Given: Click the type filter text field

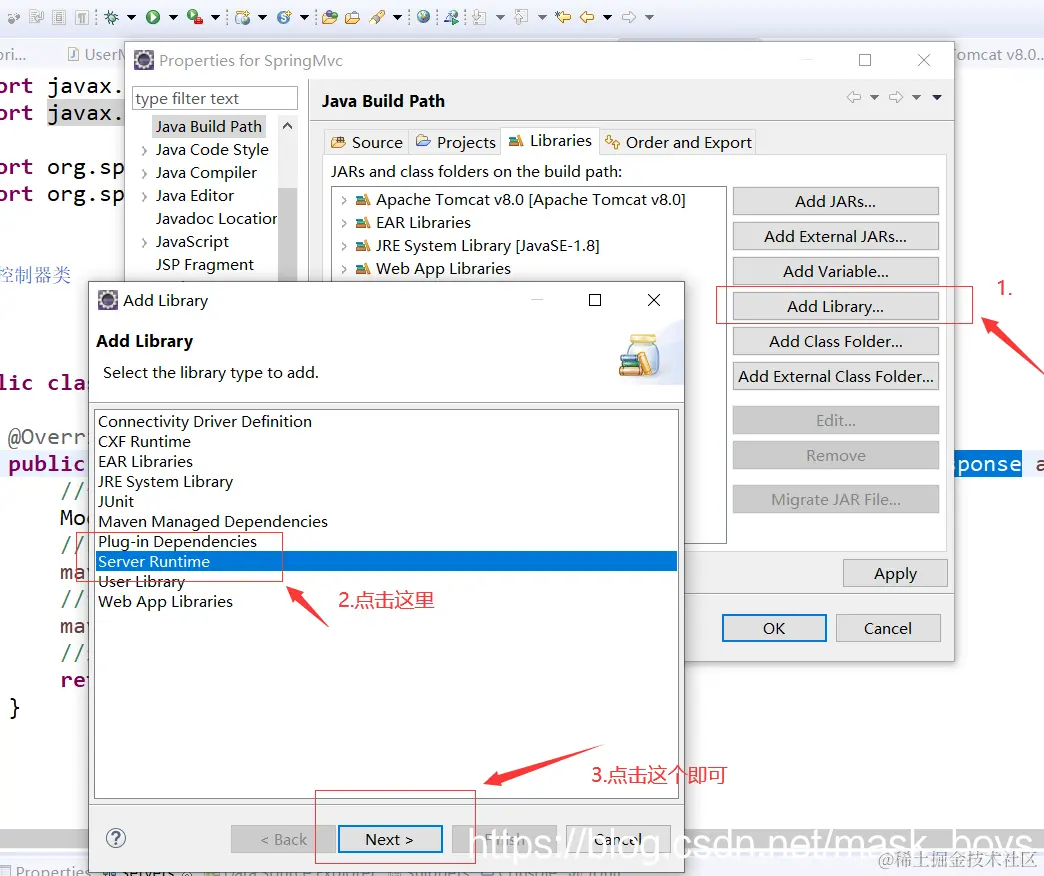Looking at the screenshot, I should click(x=214, y=99).
